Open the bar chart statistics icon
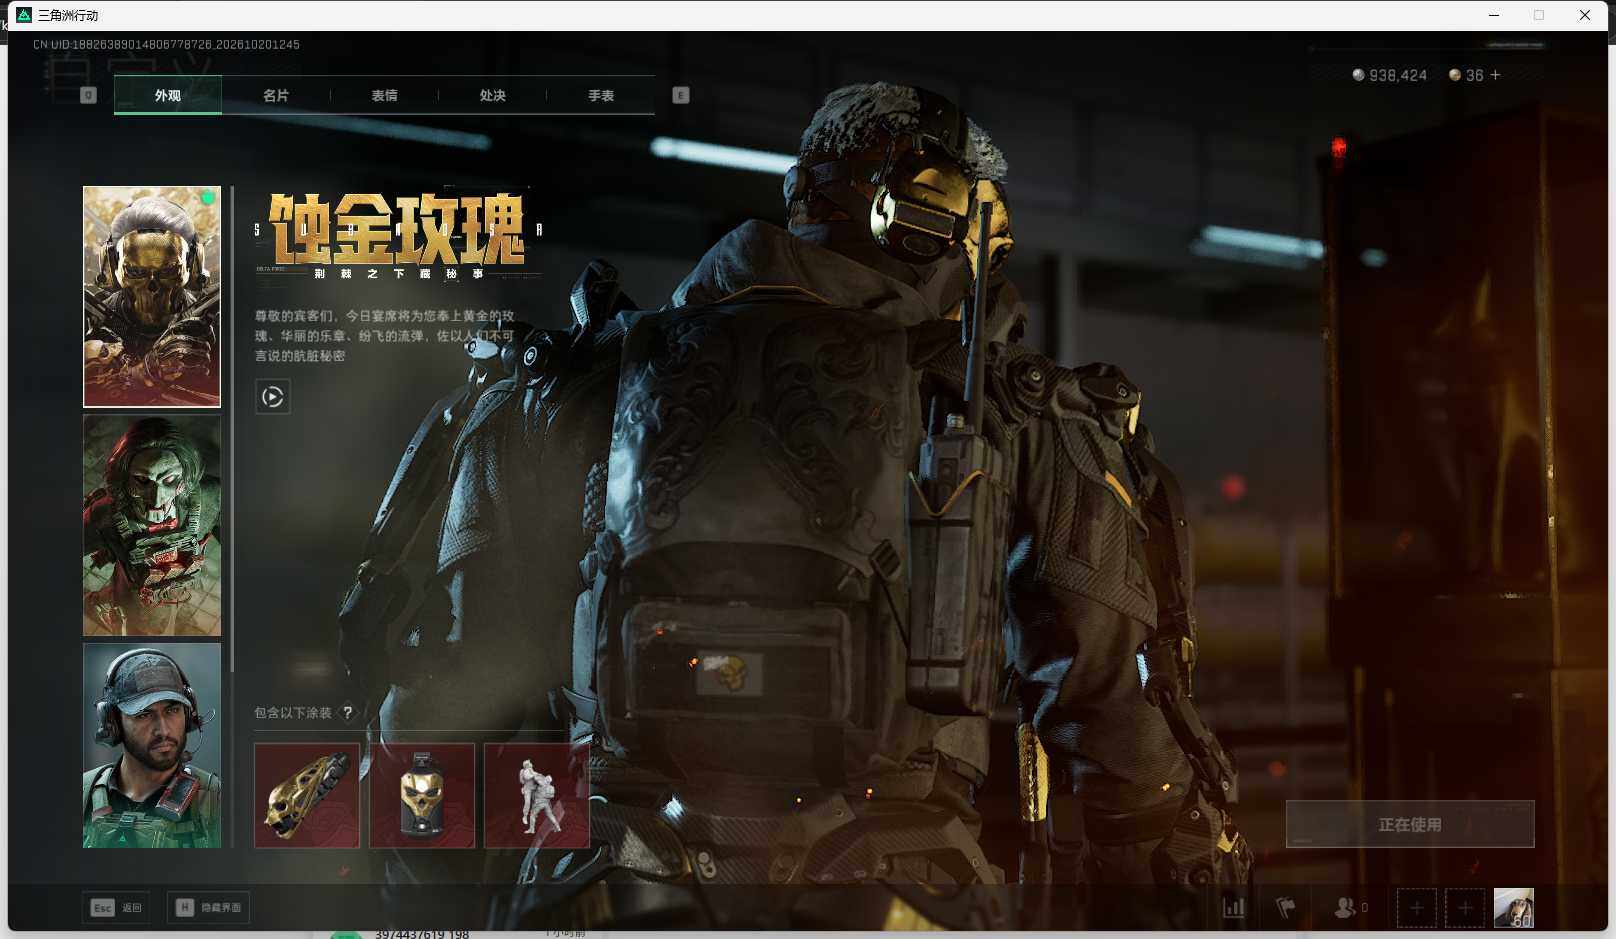The height and width of the screenshot is (939, 1616). [x=1234, y=908]
